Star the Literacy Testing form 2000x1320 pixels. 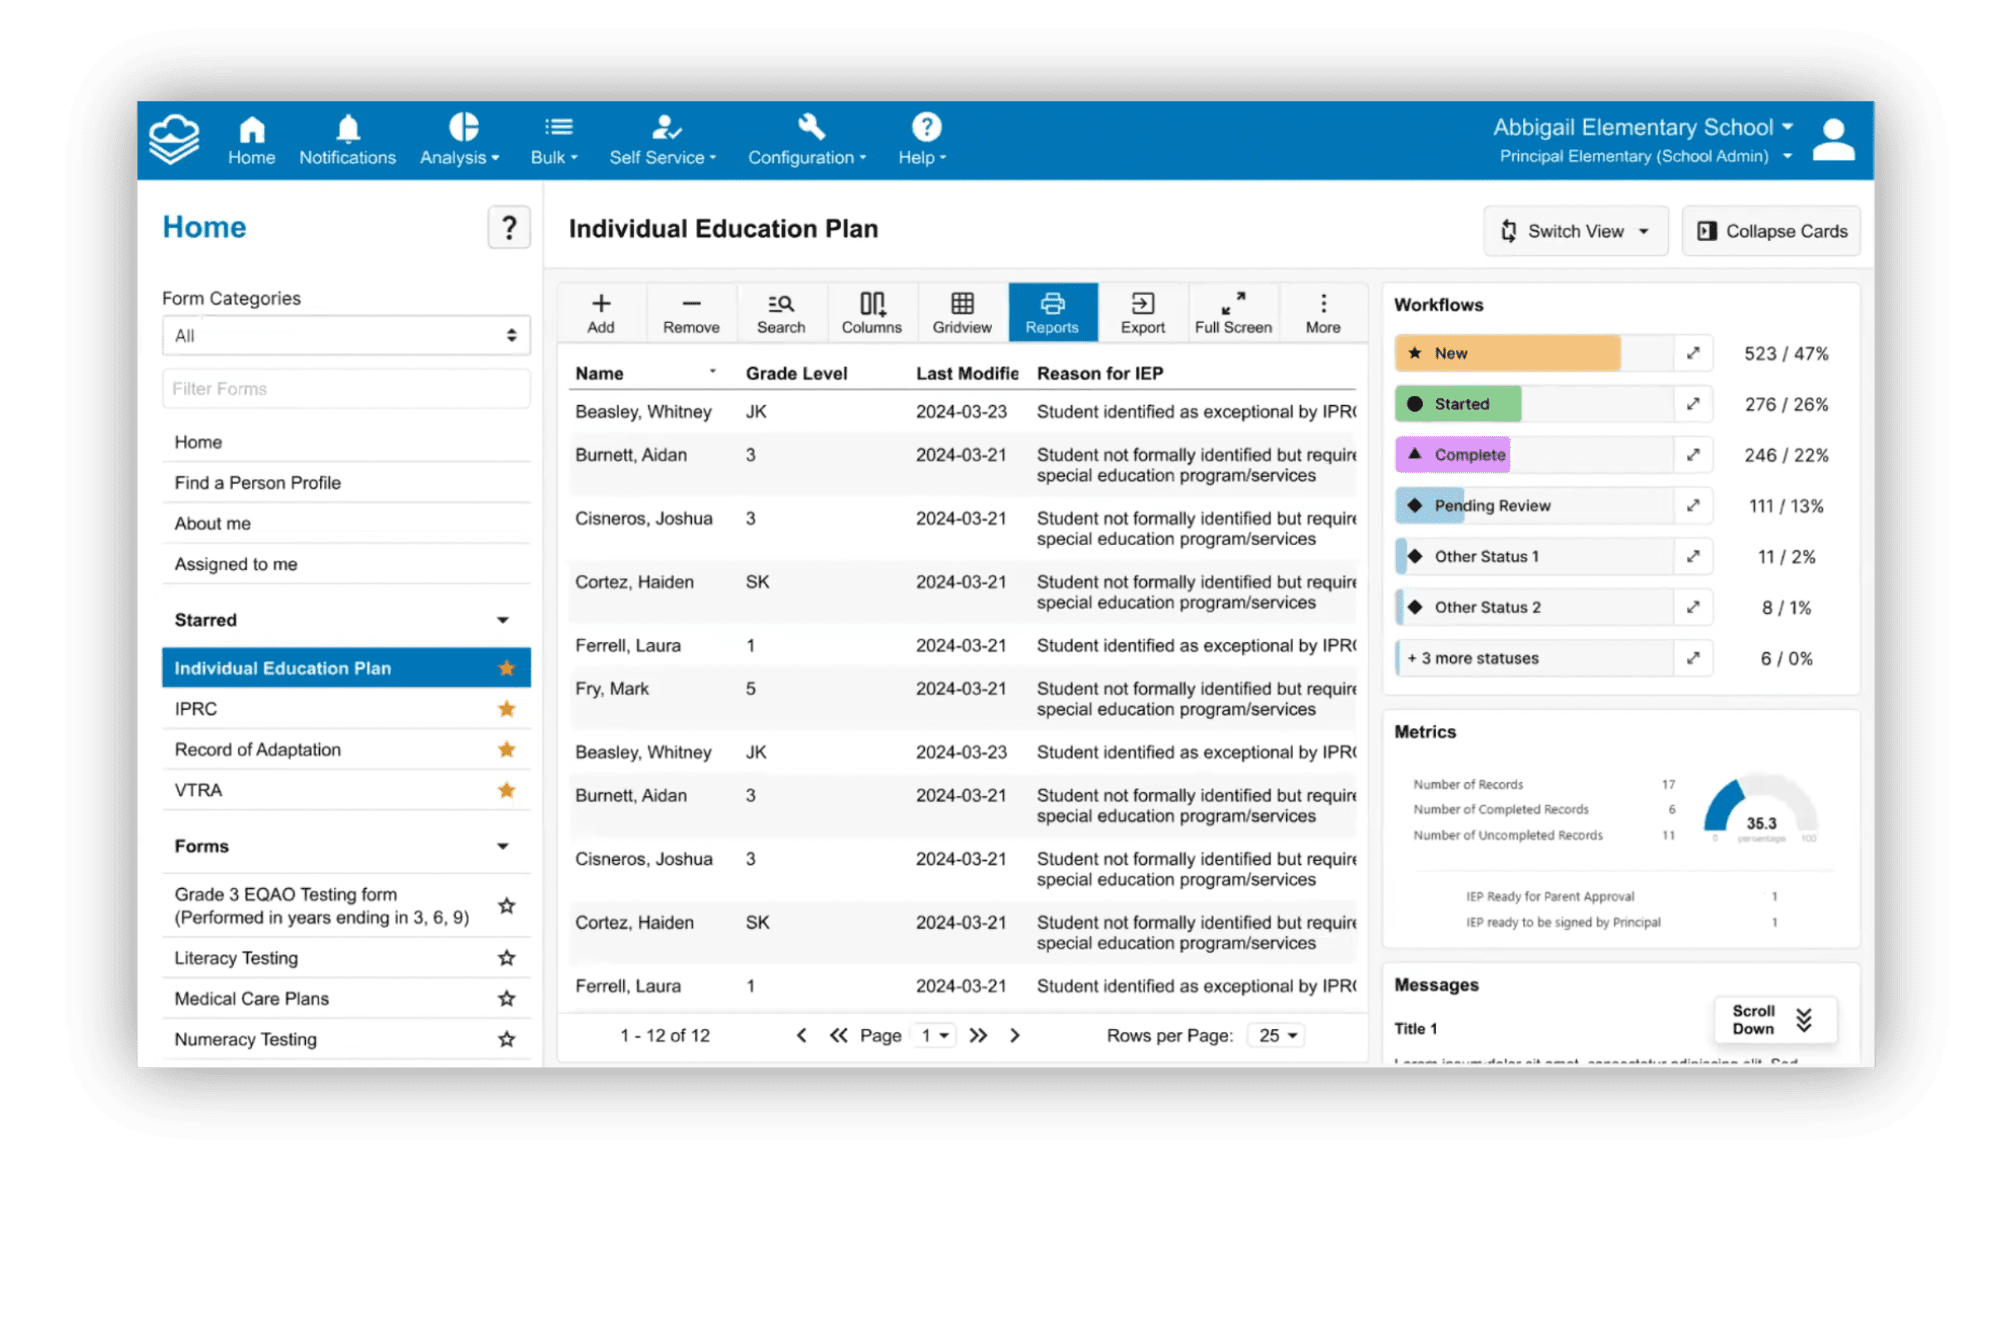tap(507, 958)
